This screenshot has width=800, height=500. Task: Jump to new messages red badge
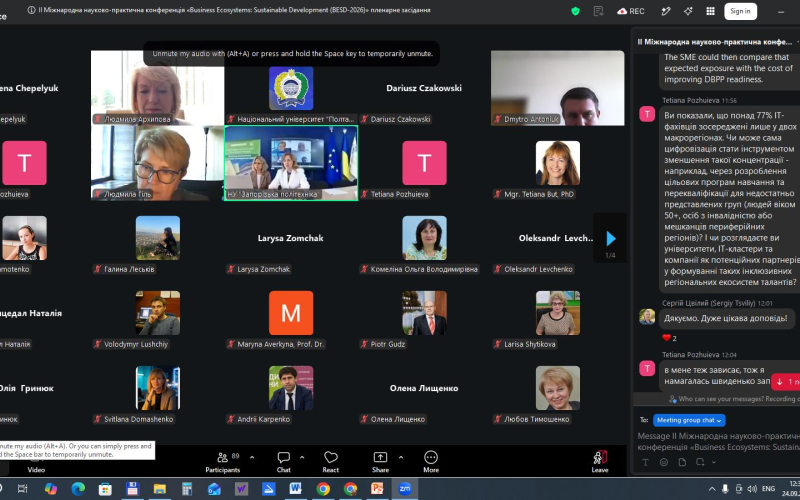point(786,381)
